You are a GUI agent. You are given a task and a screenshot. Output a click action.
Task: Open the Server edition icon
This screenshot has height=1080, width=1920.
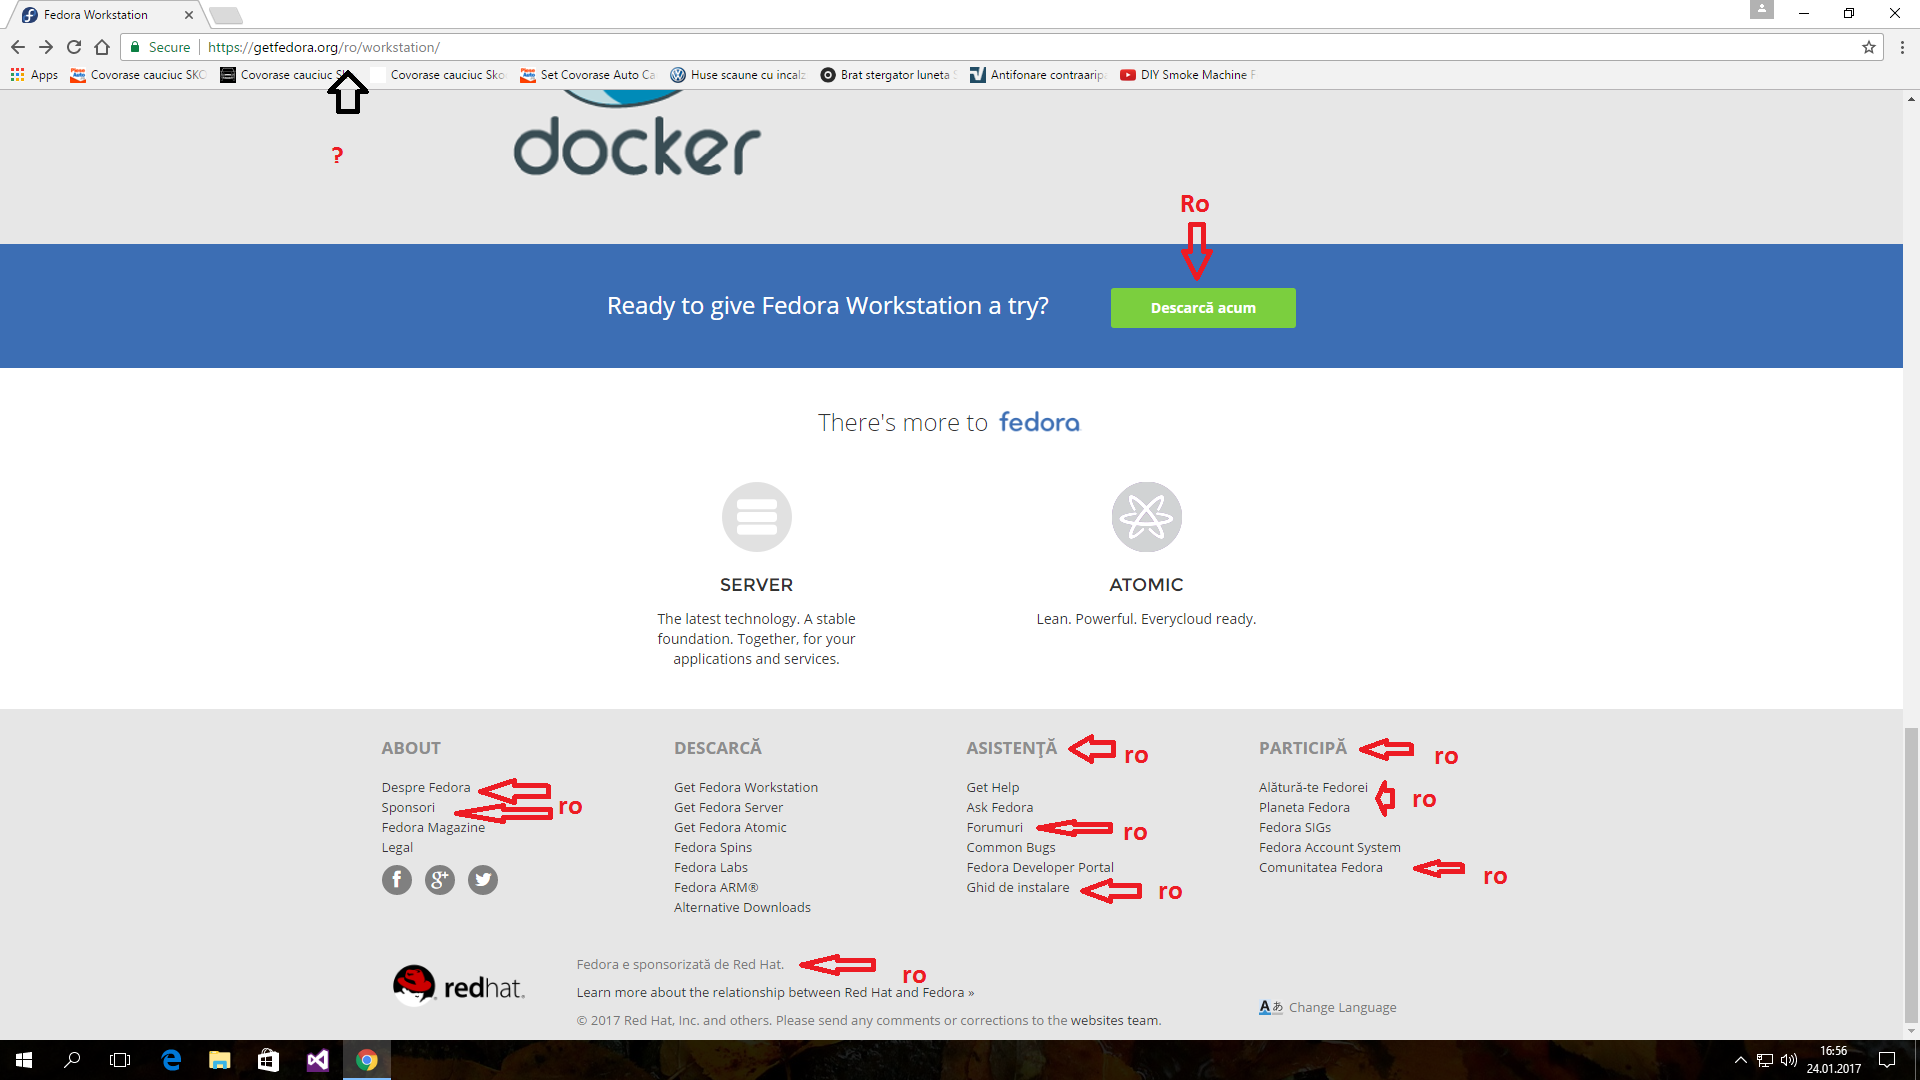(x=757, y=517)
